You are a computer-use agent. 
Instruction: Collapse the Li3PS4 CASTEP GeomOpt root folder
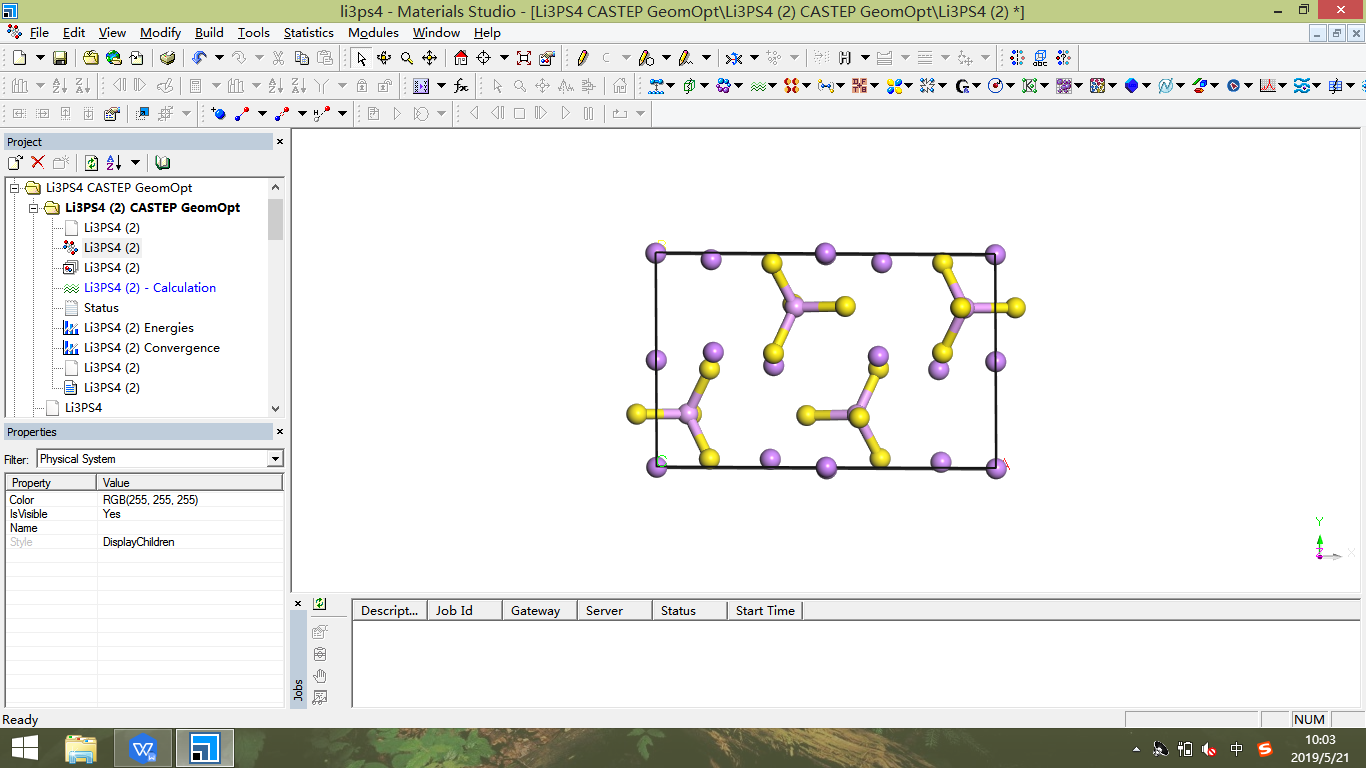[x=15, y=188]
